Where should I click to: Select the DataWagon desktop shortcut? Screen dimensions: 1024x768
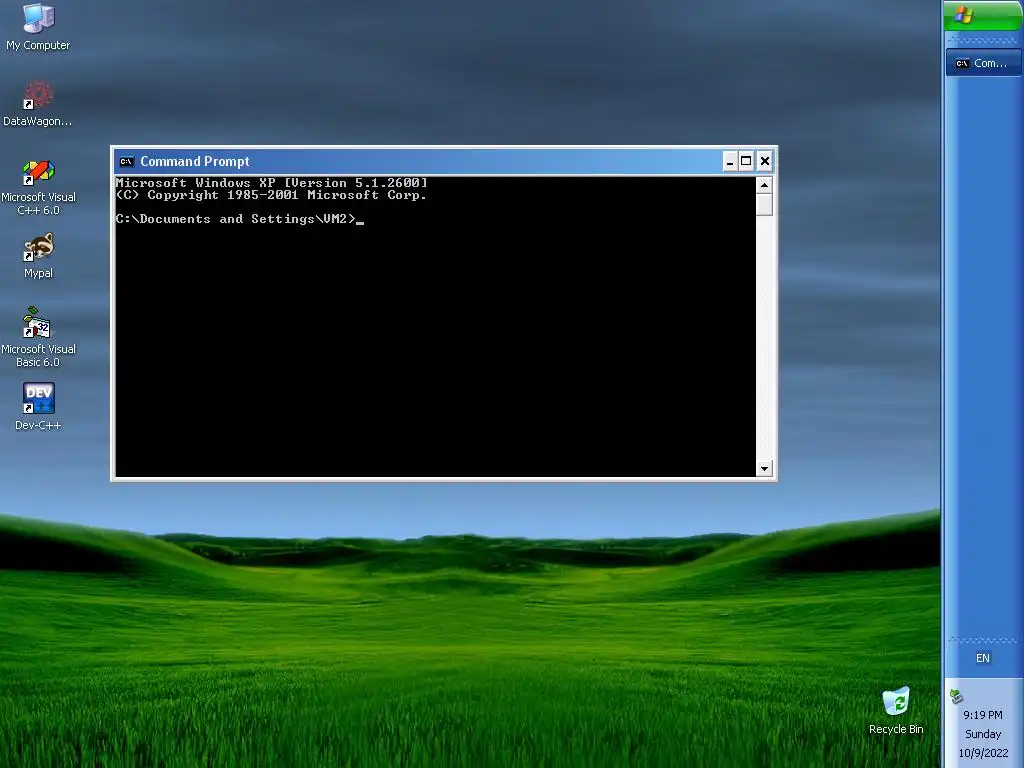coord(38,103)
